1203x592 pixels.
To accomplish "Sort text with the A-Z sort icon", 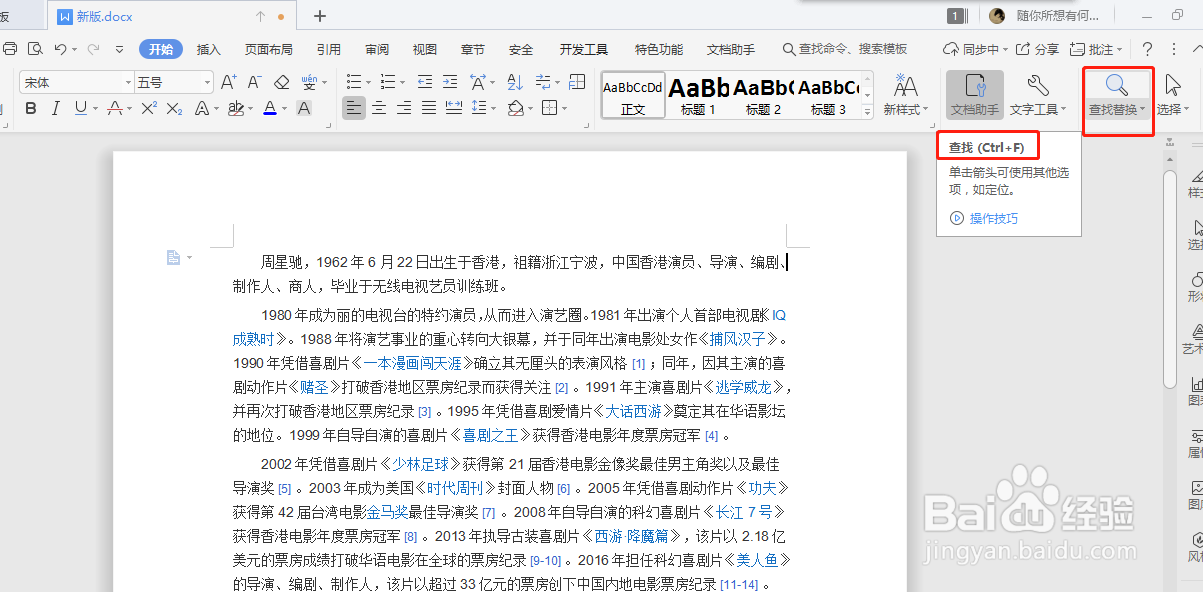I will point(513,81).
